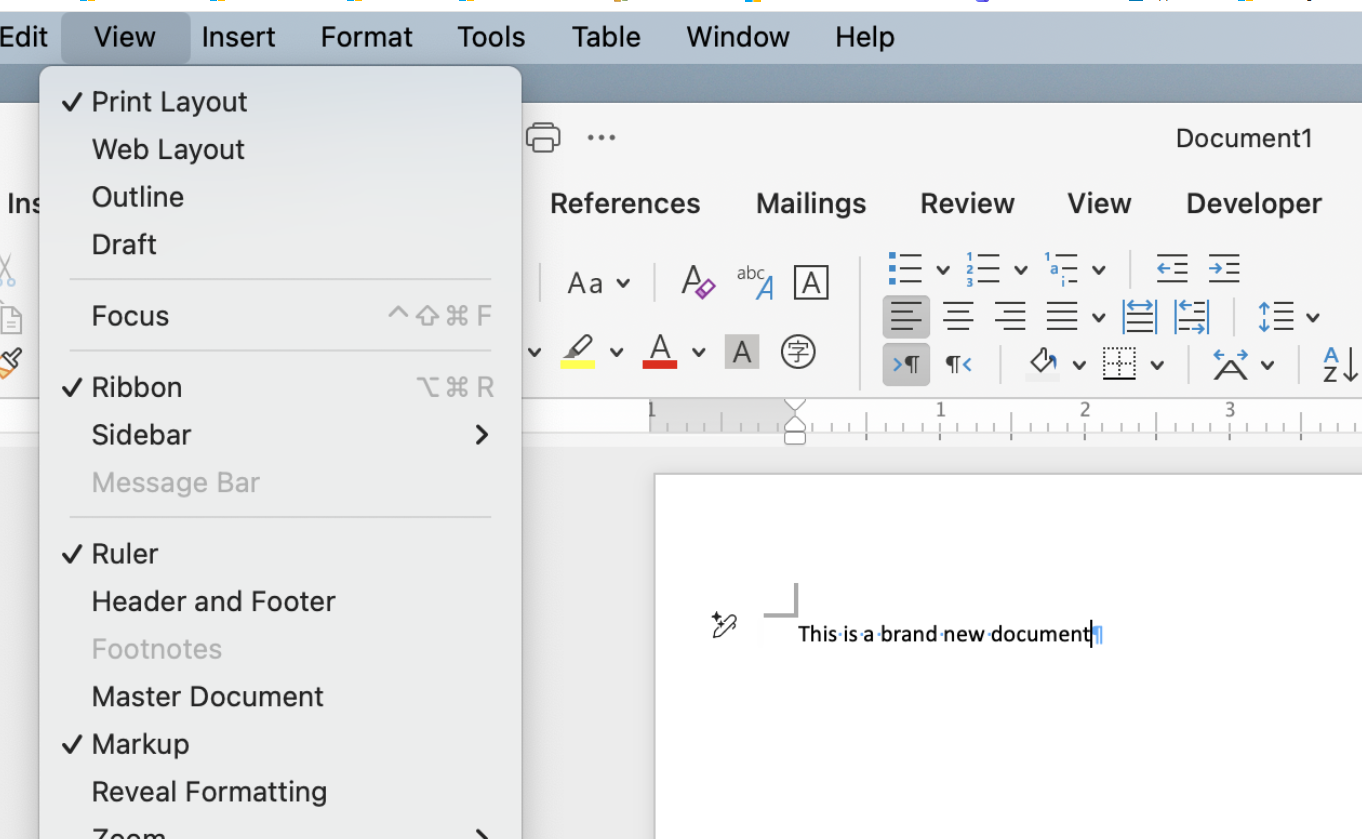Expand the Sidebar submenu

click(x=280, y=435)
